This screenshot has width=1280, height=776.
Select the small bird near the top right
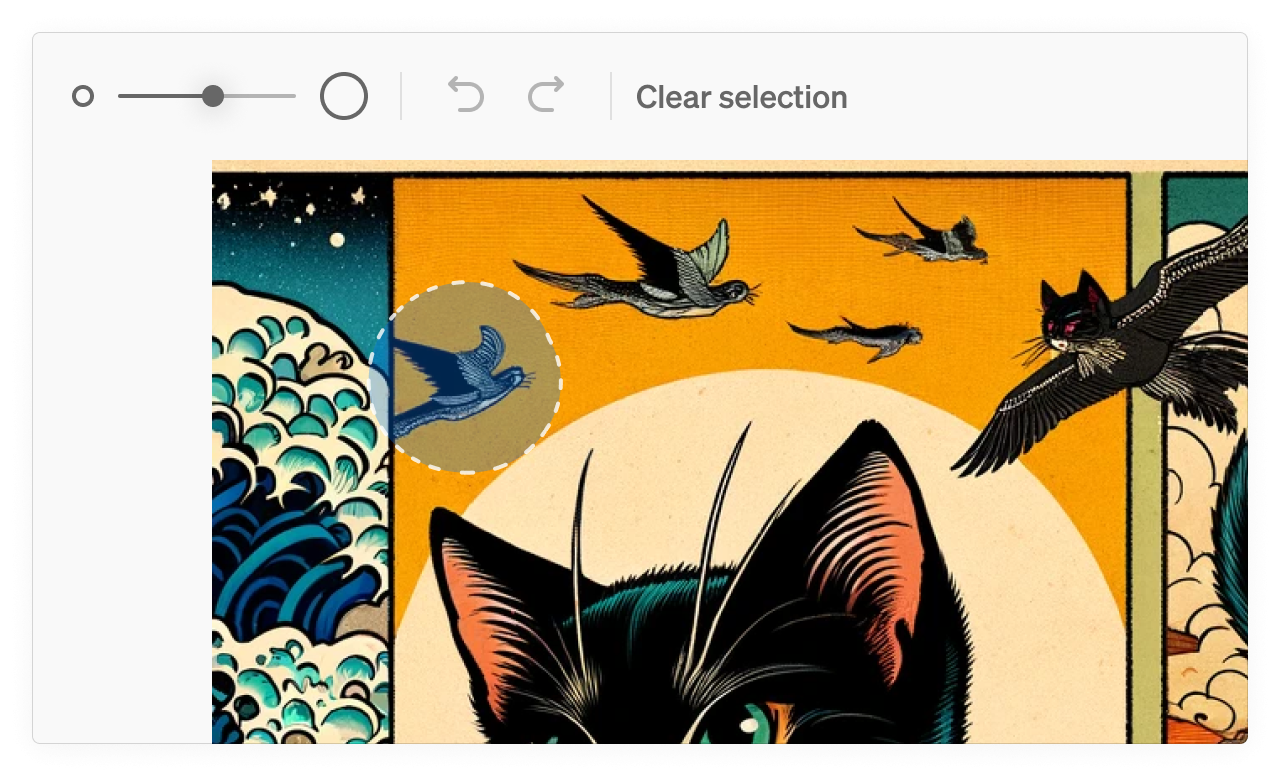pos(925,233)
